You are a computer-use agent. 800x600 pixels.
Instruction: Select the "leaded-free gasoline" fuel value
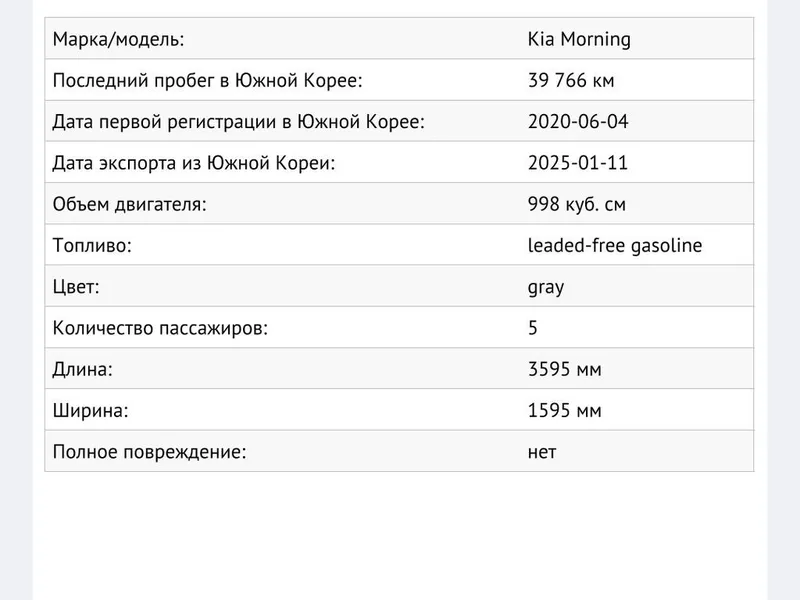coord(615,246)
